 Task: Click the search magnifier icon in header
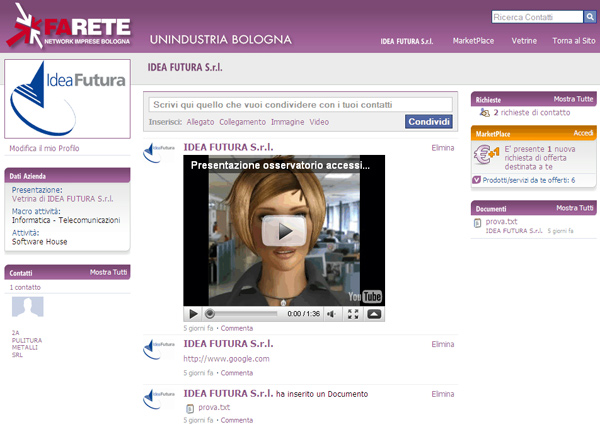pyautogui.click(x=590, y=17)
